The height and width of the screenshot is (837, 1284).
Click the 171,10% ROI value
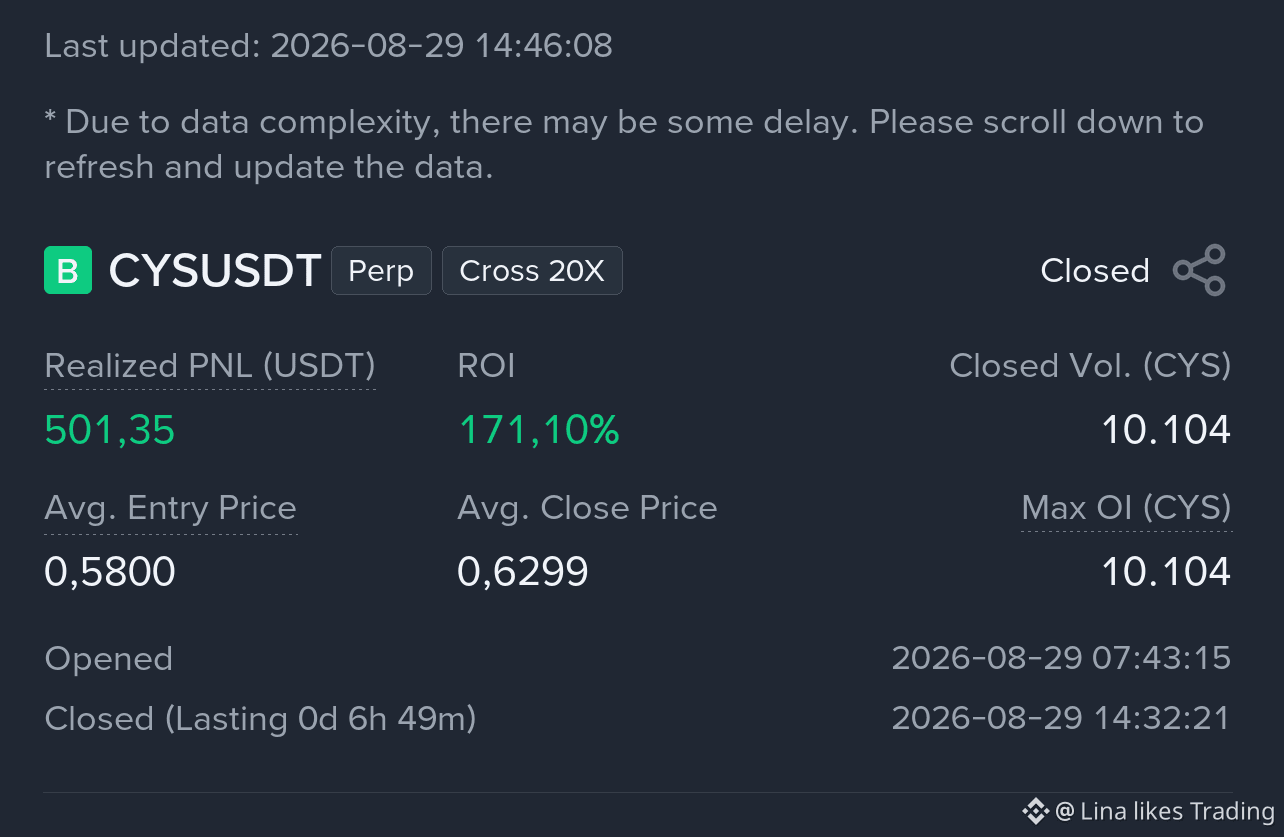point(539,430)
